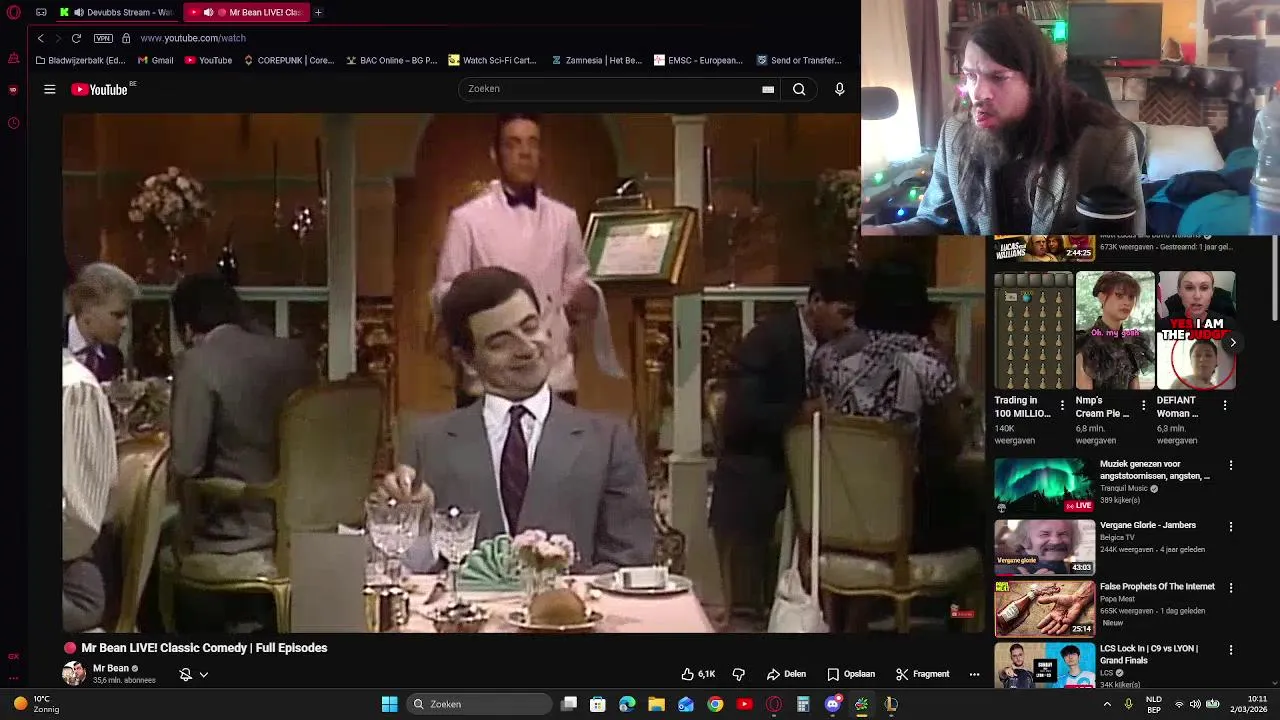
Task: Click the browser back arrow
Action: point(41,38)
